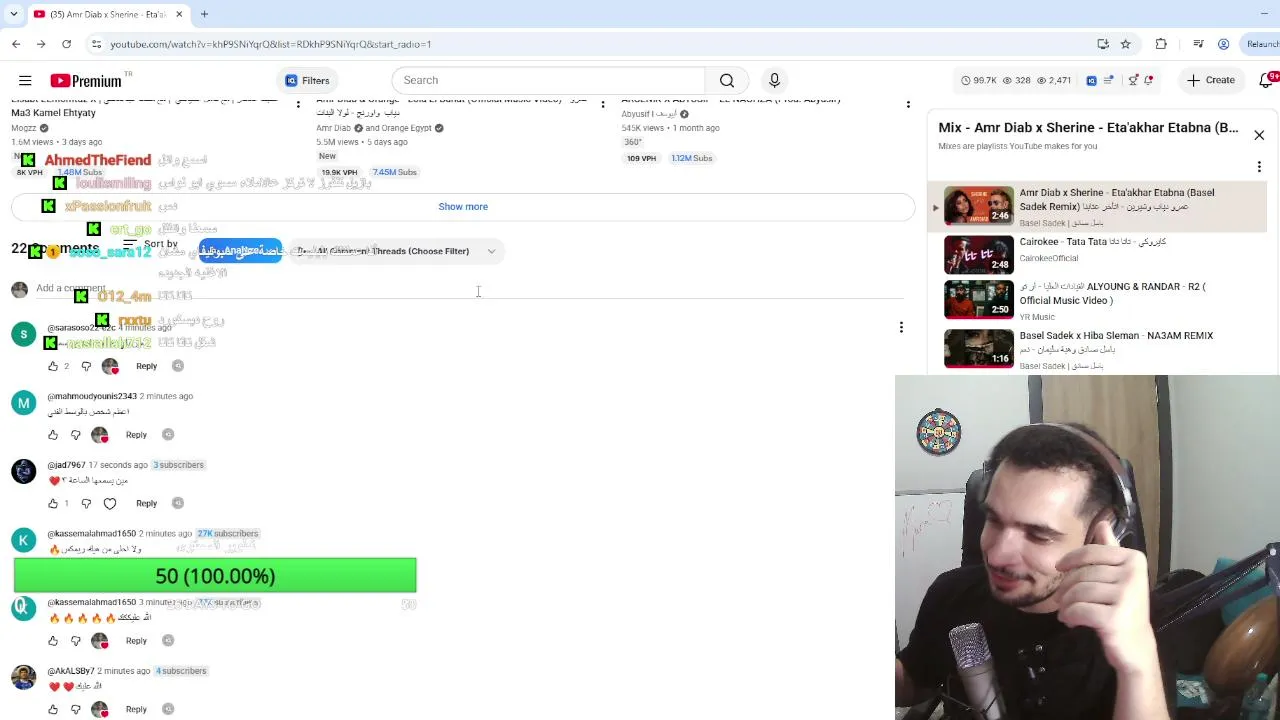Close the Amr Diab x Sherine tab
This screenshot has height=720, width=1280.
(179, 14)
